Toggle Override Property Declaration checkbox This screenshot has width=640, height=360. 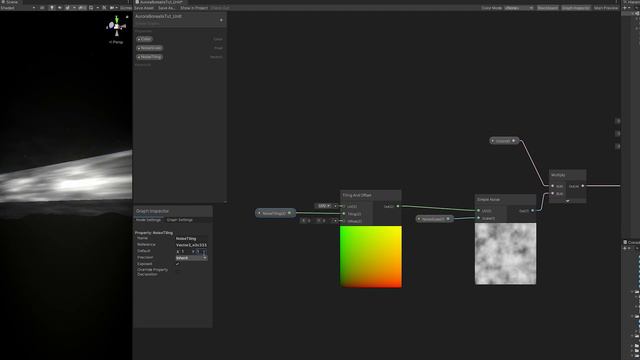(x=178, y=270)
